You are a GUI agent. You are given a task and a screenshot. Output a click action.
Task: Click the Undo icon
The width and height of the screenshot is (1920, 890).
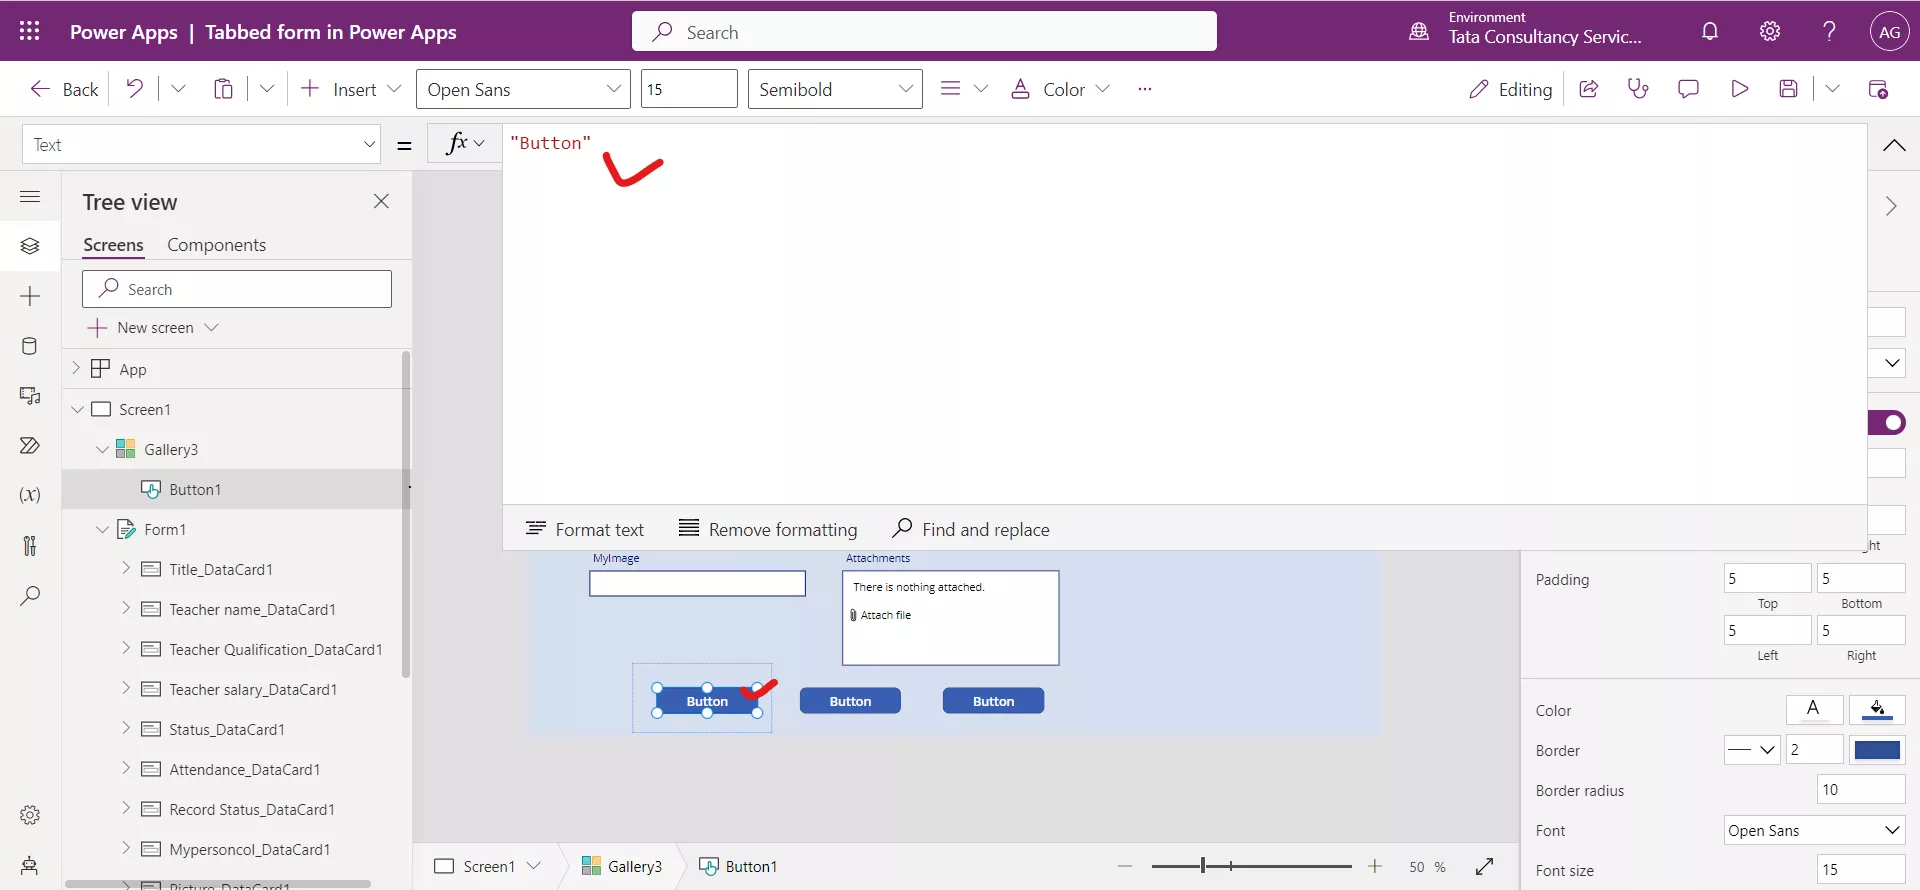pos(134,89)
